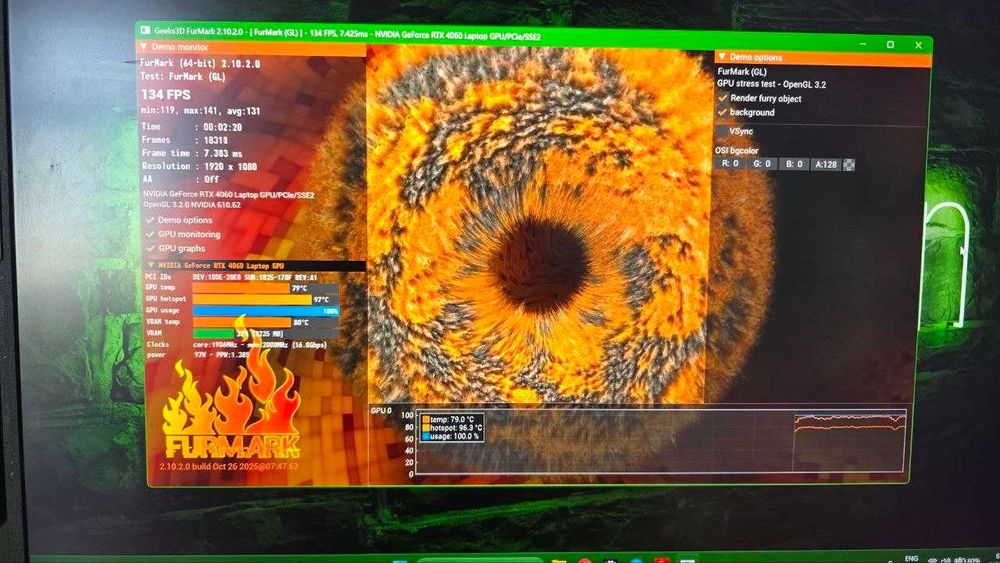Click the AA : Off row
This screenshot has height=563, width=1000.
[x=180, y=180]
